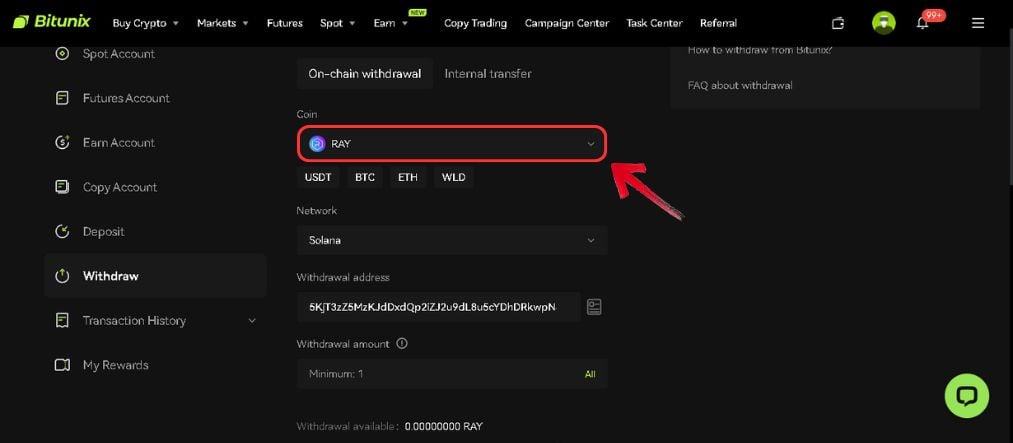Click the Withdraw sidebar icon
This screenshot has width=1013, height=443.
tap(62, 276)
